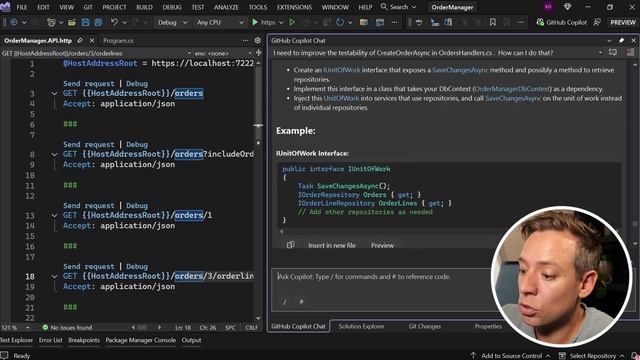Screen dimensions: 640x360
Task: Click the Preview button under code block
Action: tap(382, 245)
